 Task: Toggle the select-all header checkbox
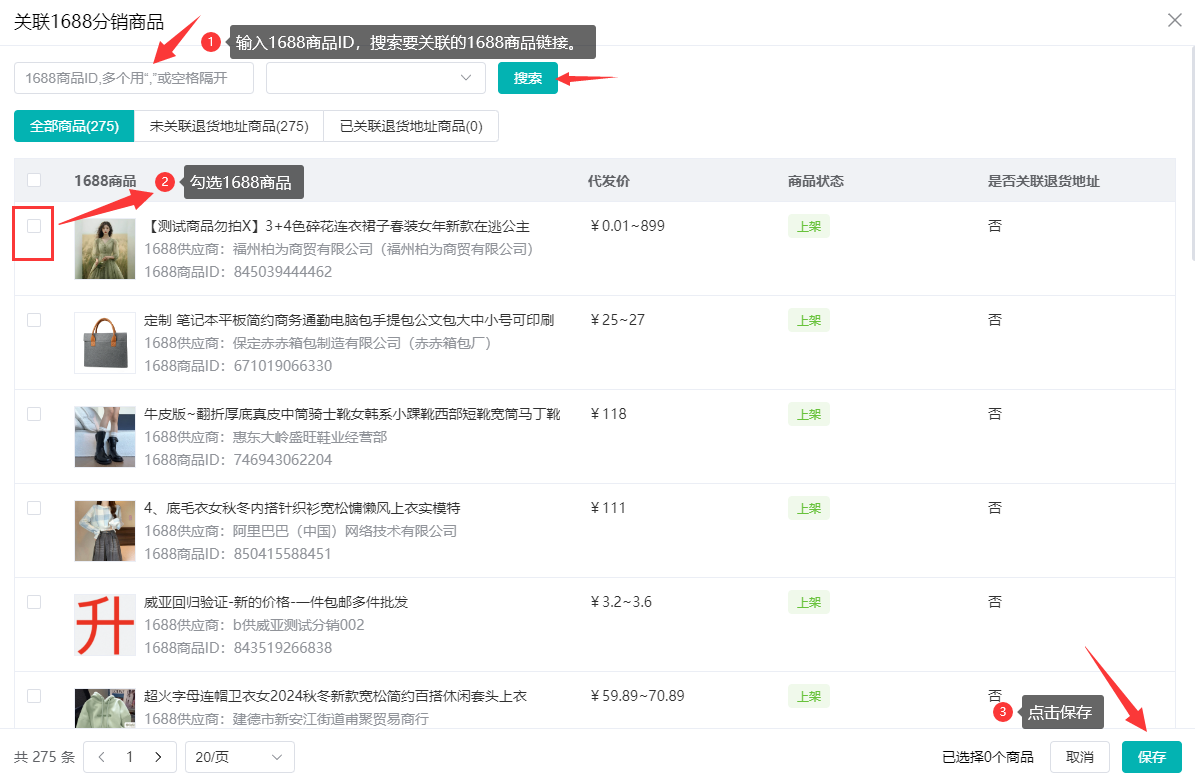point(34,180)
